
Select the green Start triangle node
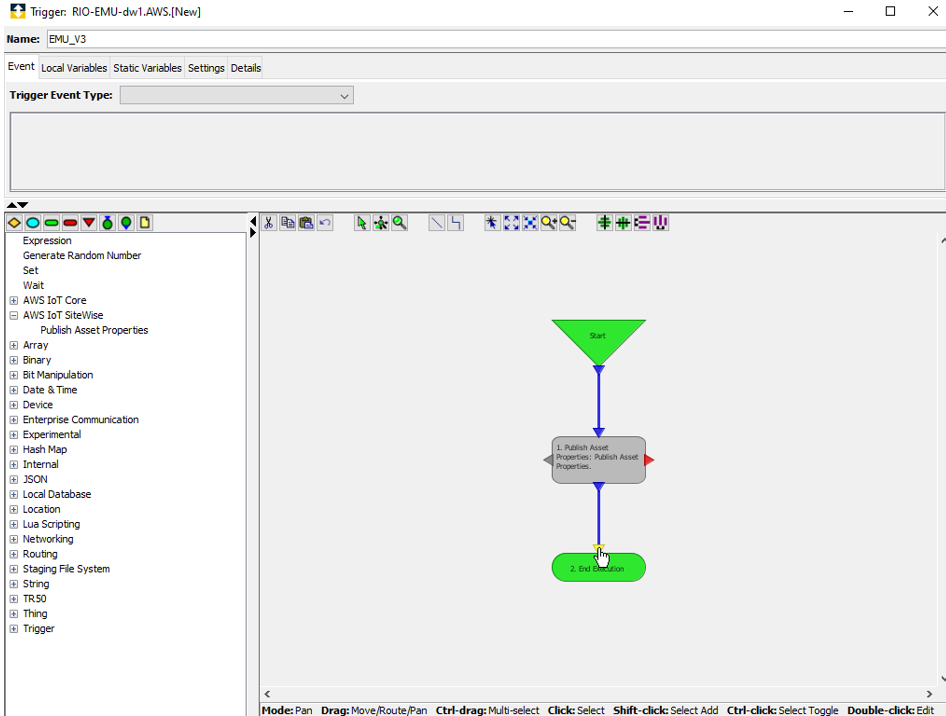[x=598, y=337]
